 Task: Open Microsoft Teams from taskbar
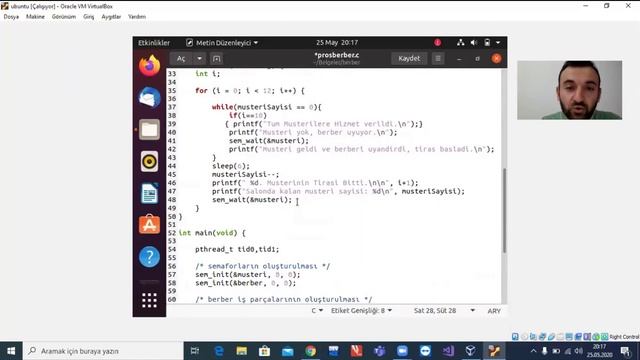pos(380,351)
